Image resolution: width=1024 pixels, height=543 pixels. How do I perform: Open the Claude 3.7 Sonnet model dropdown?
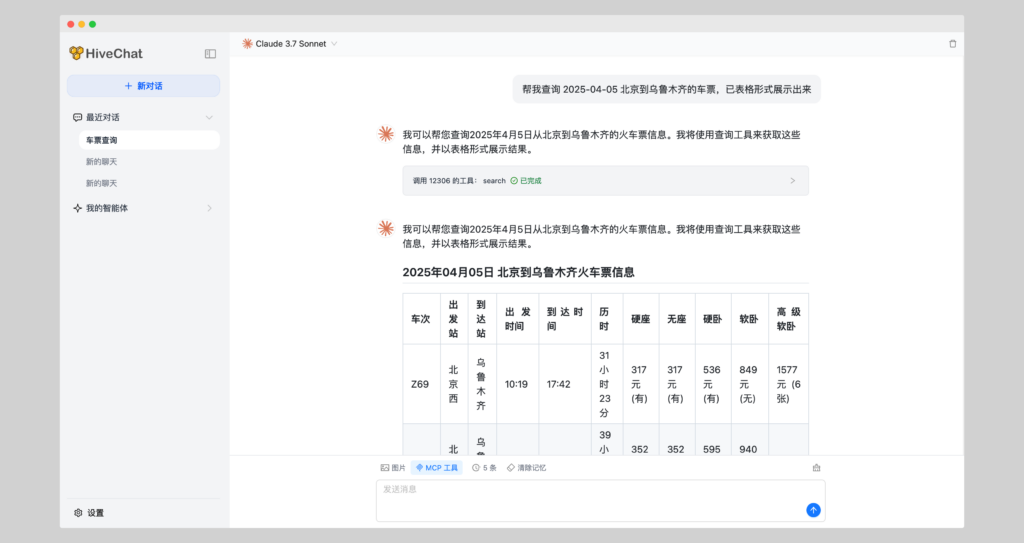290,44
